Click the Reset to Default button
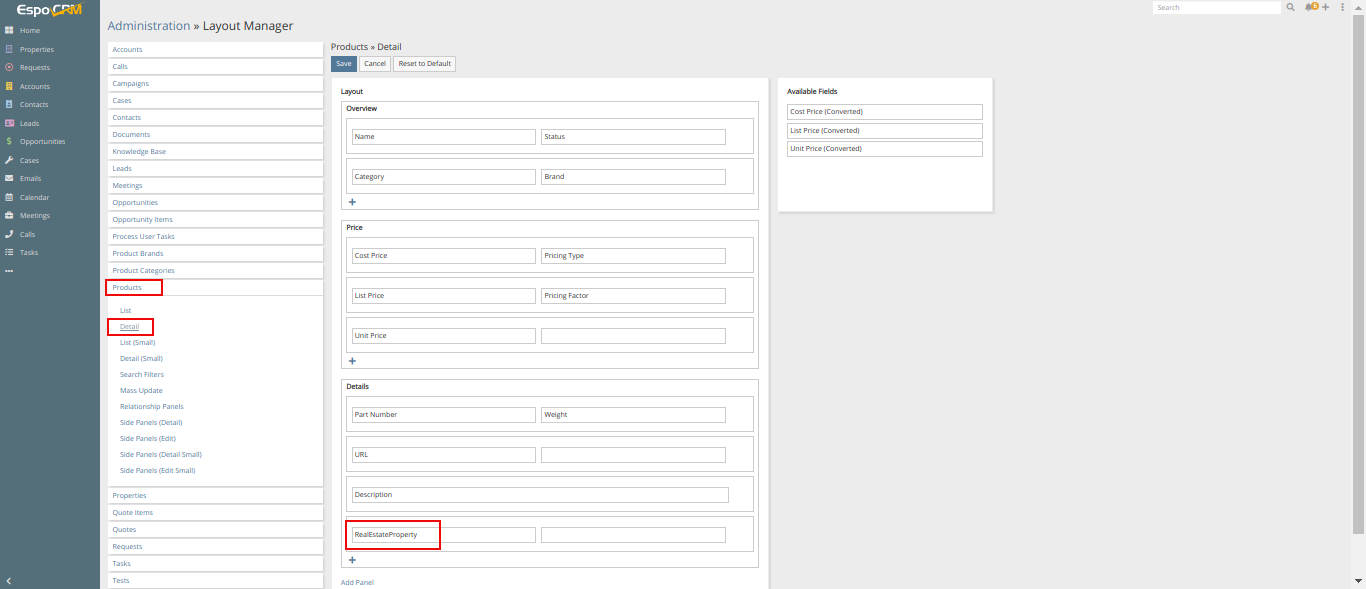Screen dimensions: 1366x589 pyautogui.click(x=424, y=64)
